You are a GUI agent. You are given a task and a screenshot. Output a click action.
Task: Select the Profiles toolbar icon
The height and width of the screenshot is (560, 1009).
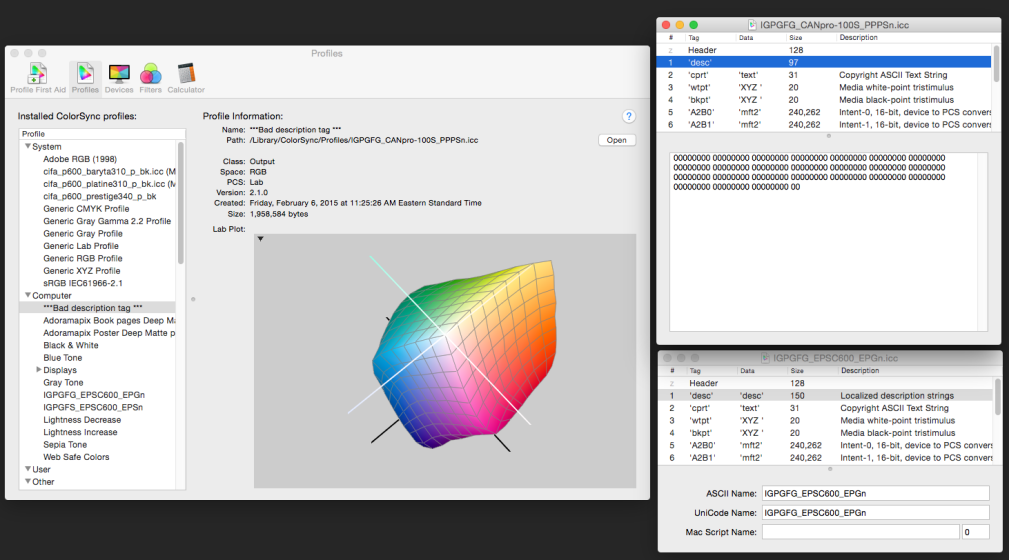[x=85, y=79]
